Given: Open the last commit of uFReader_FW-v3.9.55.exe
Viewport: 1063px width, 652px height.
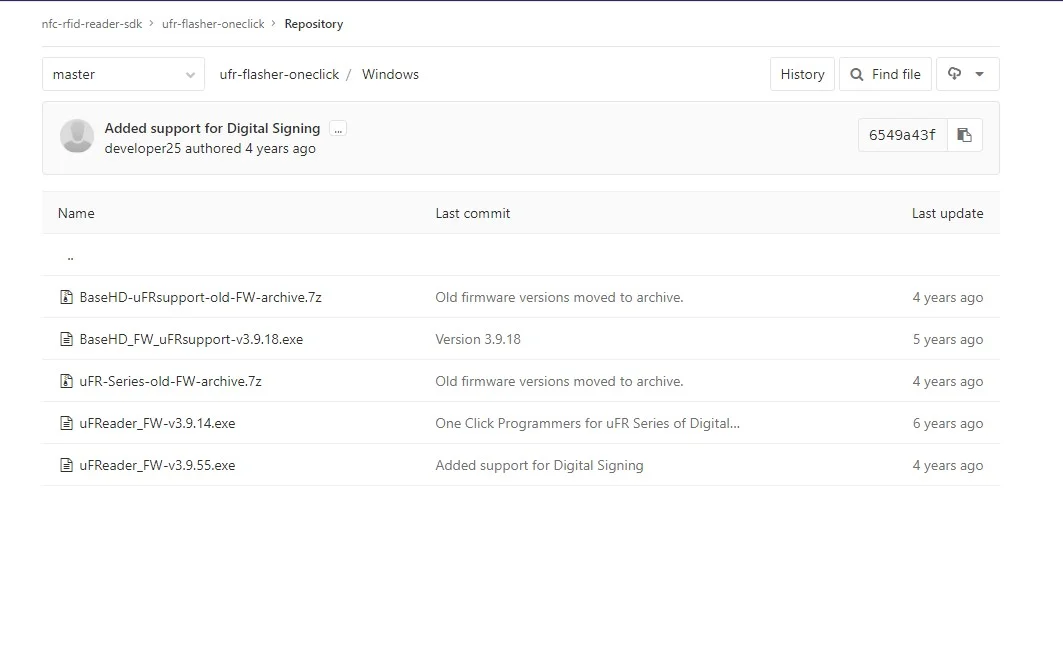Looking at the screenshot, I should [x=540, y=465].
